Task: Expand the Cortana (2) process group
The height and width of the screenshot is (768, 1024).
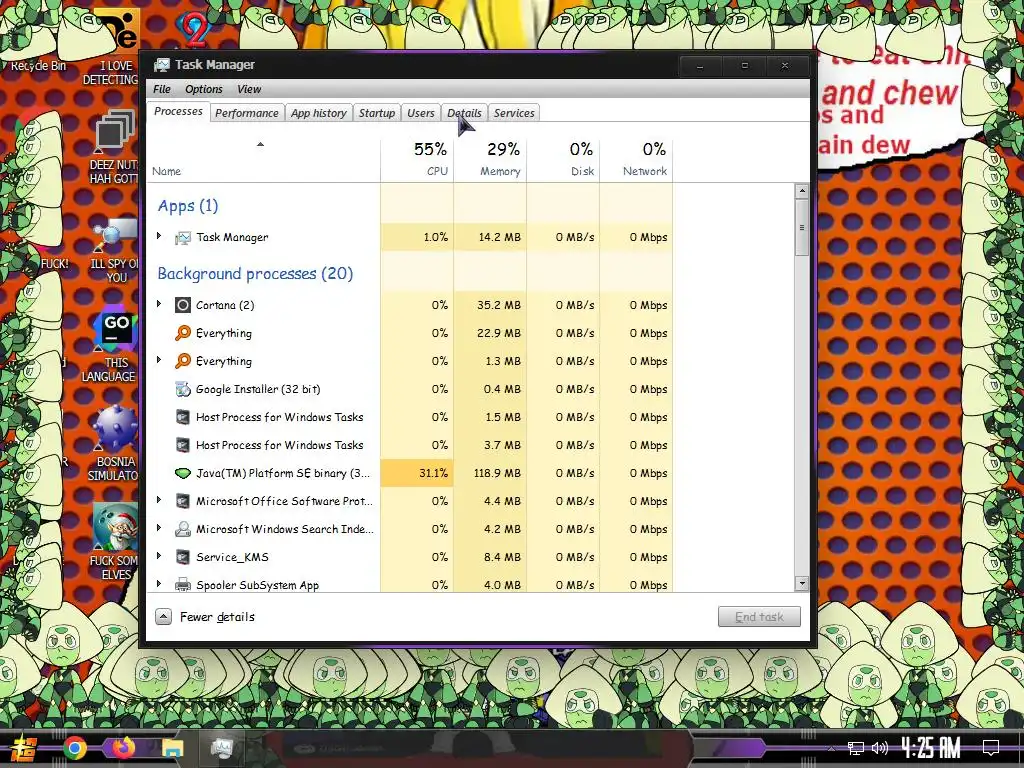Action: pyautogui.click(x=159, y=304)
